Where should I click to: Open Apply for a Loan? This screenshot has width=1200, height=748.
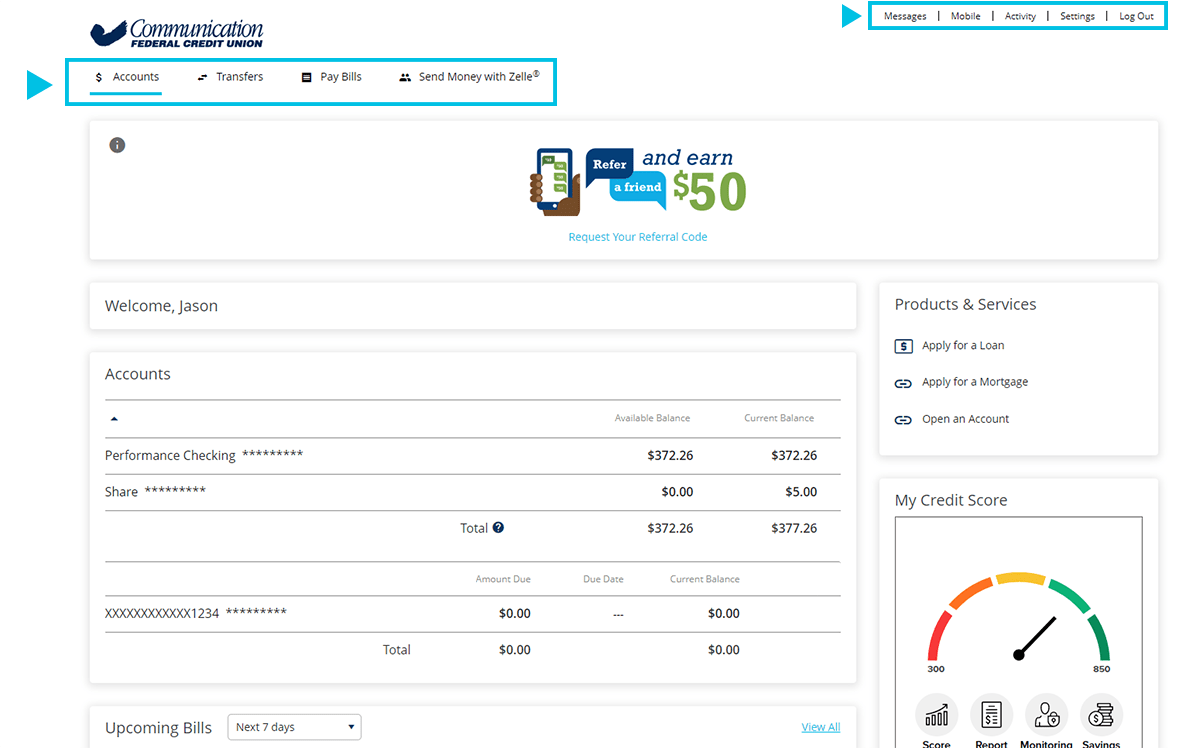962,345
